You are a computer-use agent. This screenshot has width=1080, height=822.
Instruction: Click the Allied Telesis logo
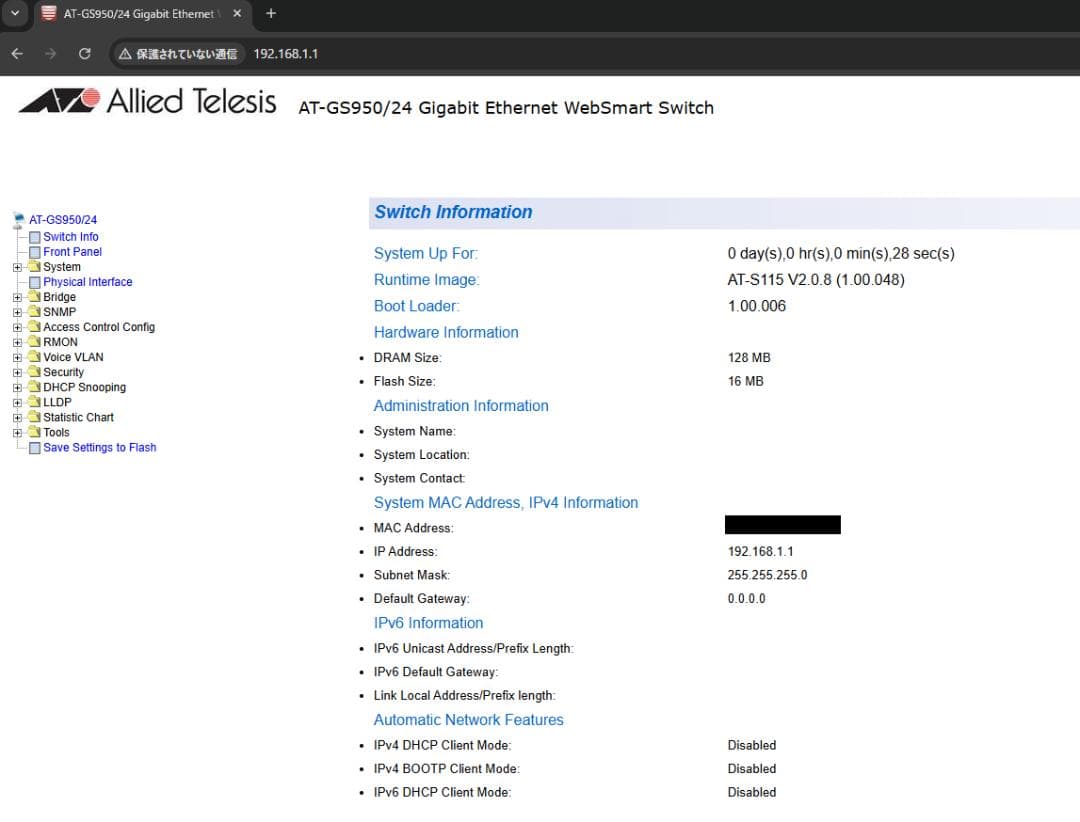click(147, 101)
